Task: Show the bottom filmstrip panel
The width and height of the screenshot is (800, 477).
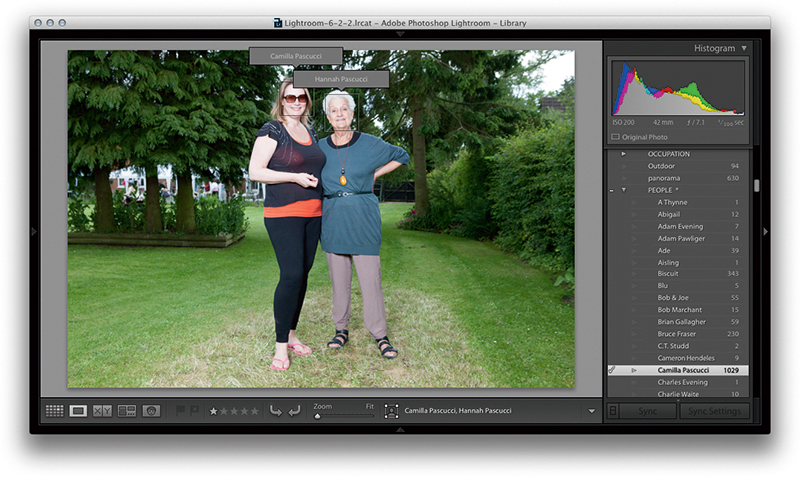Action: (x=400, y=430)
